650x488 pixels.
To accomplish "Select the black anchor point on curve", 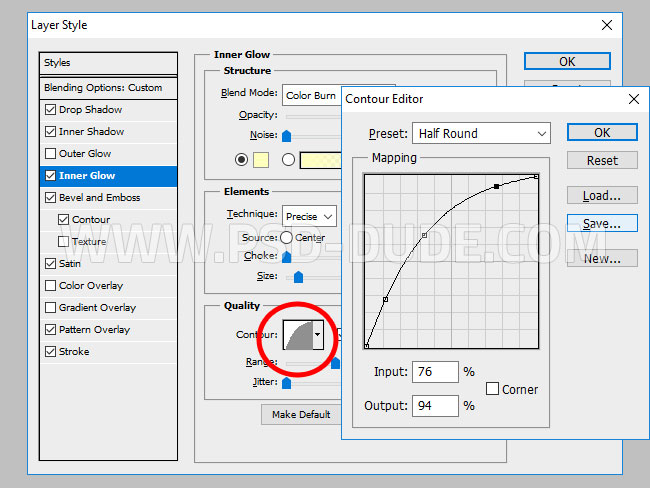I will tap(496, 187).
